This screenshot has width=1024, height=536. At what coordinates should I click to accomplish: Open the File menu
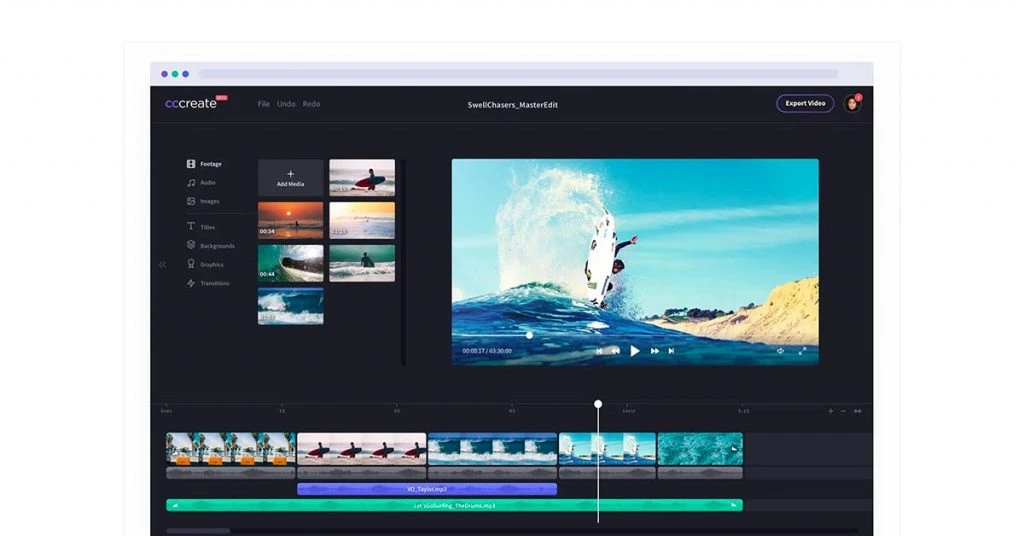tap(263, 104)
